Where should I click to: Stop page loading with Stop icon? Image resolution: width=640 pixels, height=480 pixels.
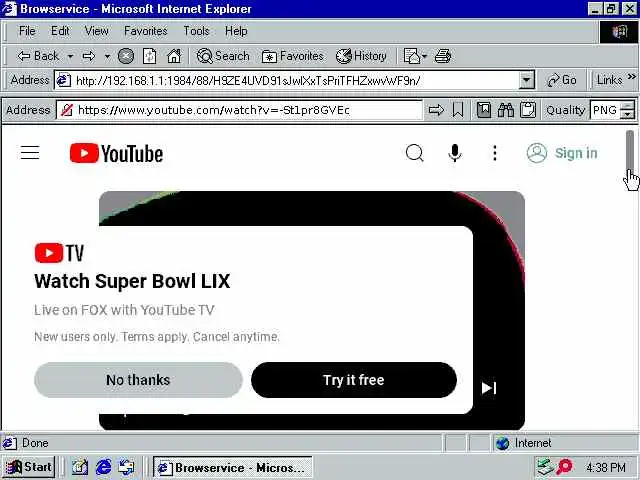[x=126, y=56]
